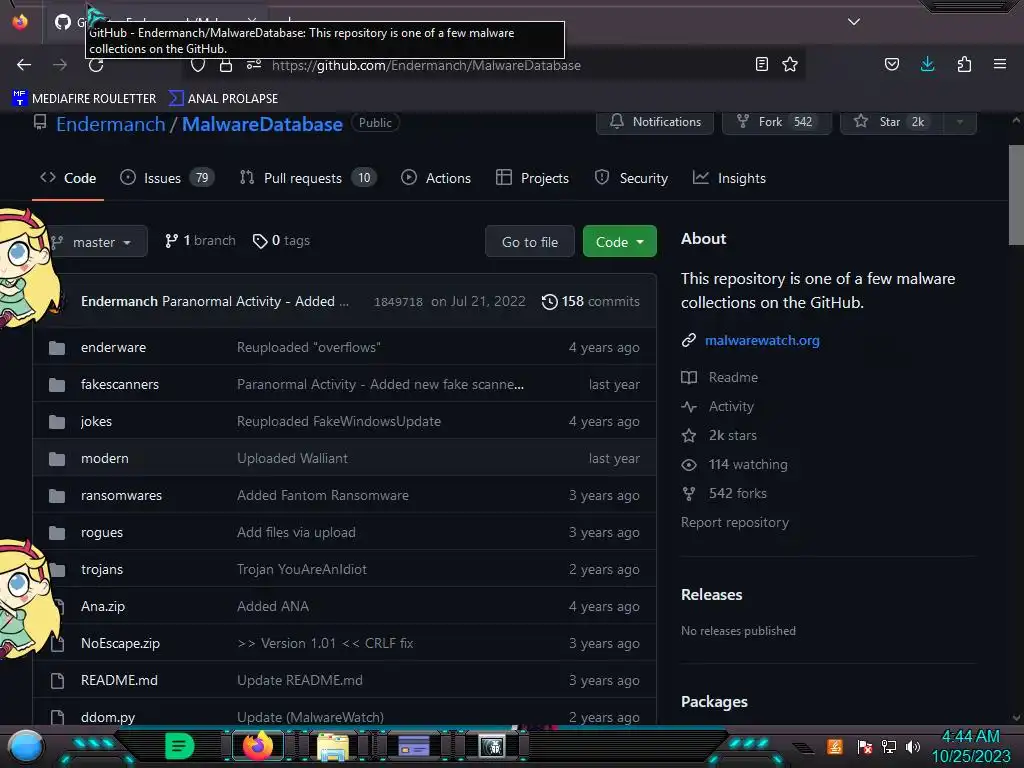The width and height of the screenshot is (1024, 768).
Task: Open the MEDIAFIRE ROULETTER bookmark
Action: 84,99
